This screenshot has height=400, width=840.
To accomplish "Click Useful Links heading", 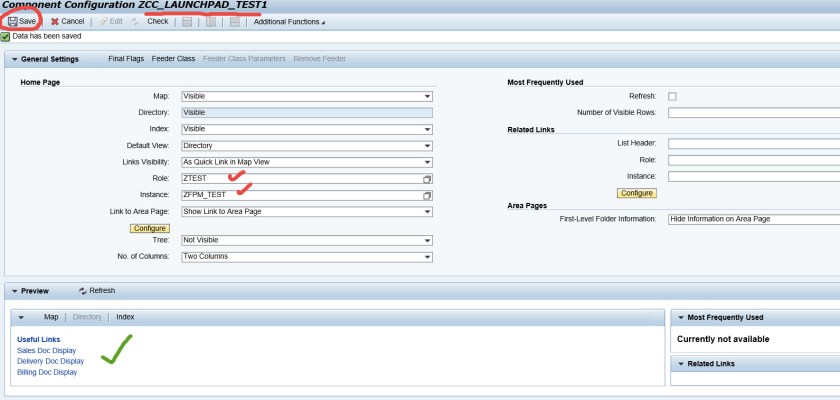I will click(x=39, y=339).
